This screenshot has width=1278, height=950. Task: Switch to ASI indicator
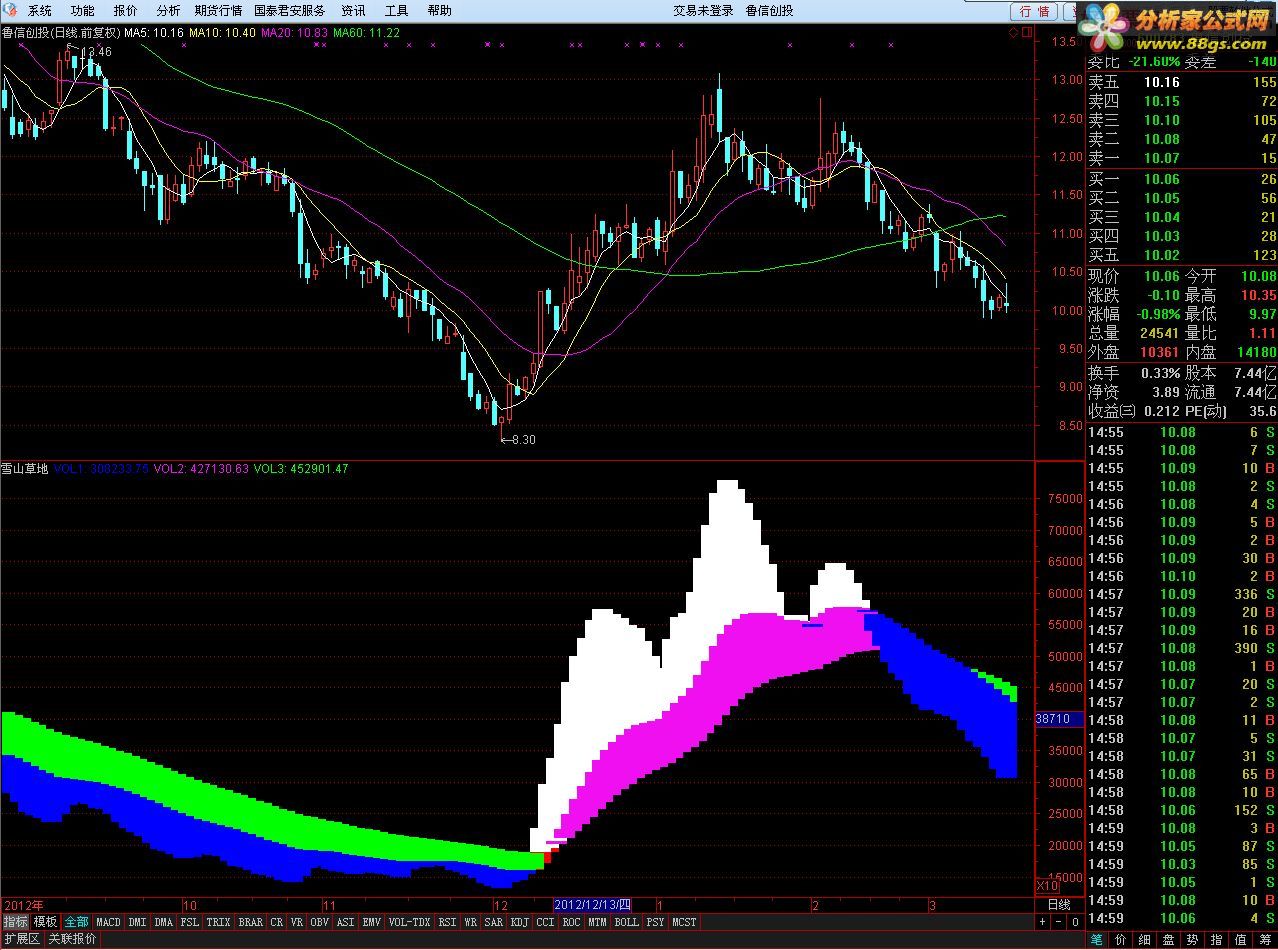346,922
